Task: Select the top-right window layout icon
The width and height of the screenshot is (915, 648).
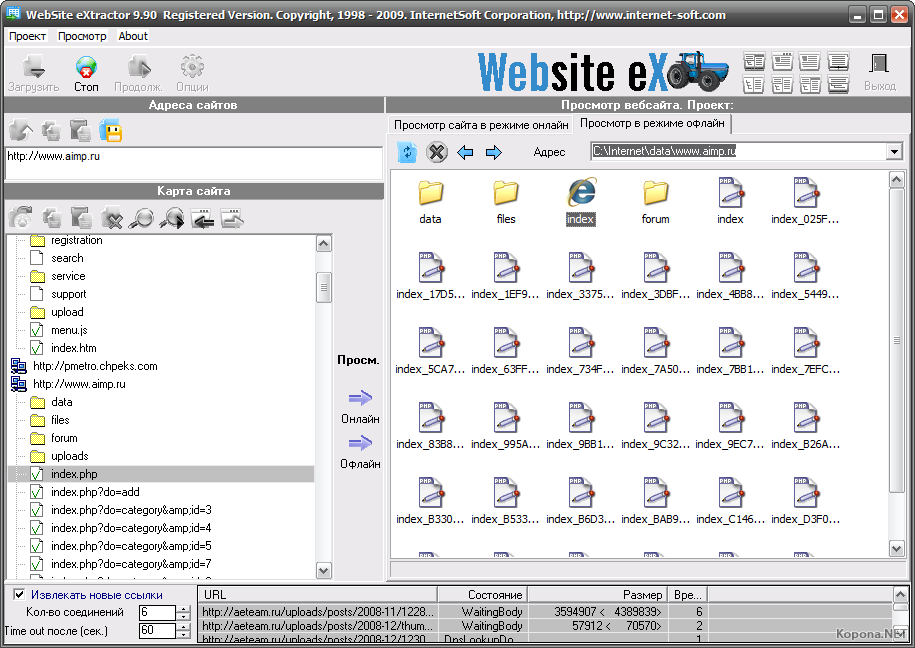Action: click(x=838, y=61)
